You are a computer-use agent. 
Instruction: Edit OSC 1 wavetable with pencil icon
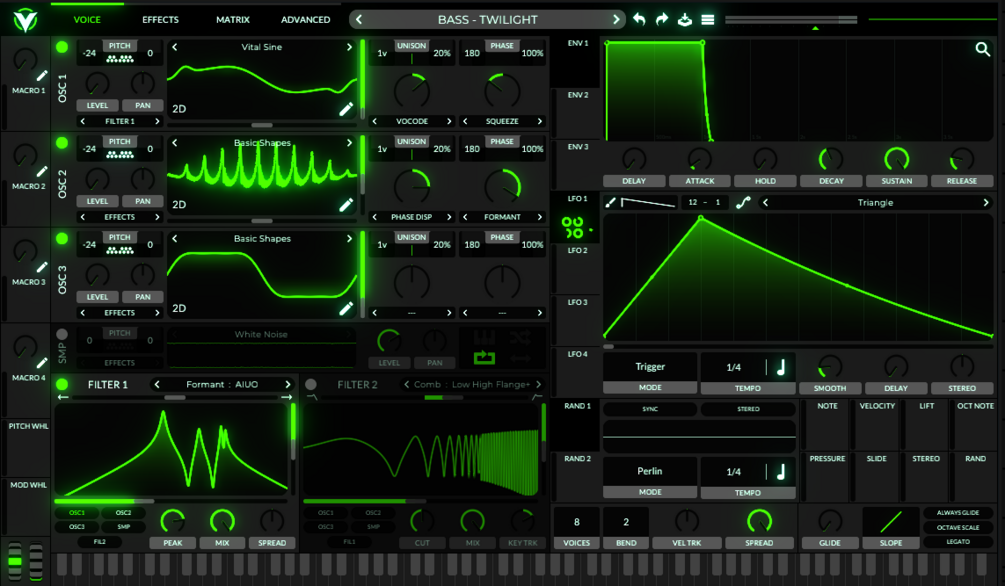[346, 109]
